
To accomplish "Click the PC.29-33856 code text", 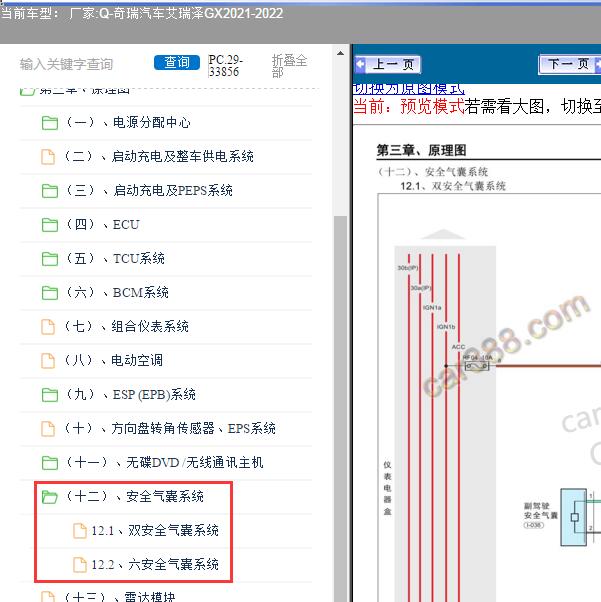I will [225, 66].
